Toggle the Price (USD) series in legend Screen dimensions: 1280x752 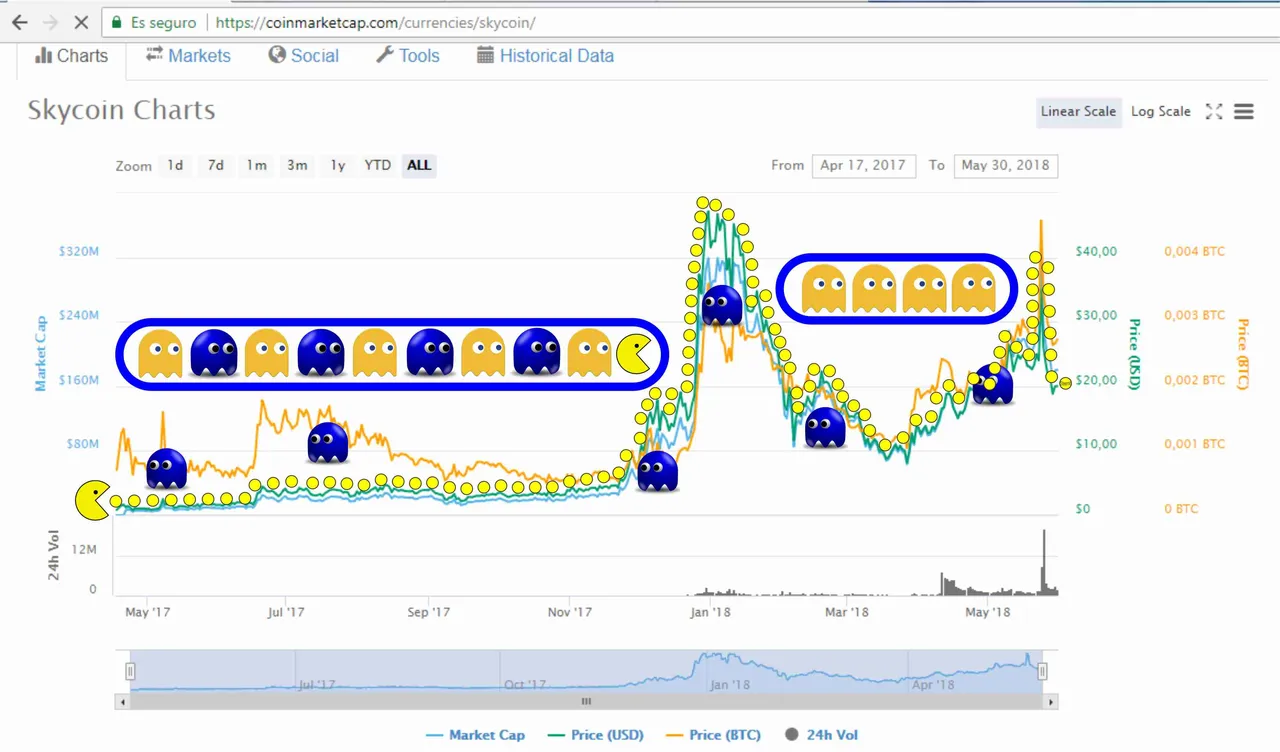click(594, 735)
